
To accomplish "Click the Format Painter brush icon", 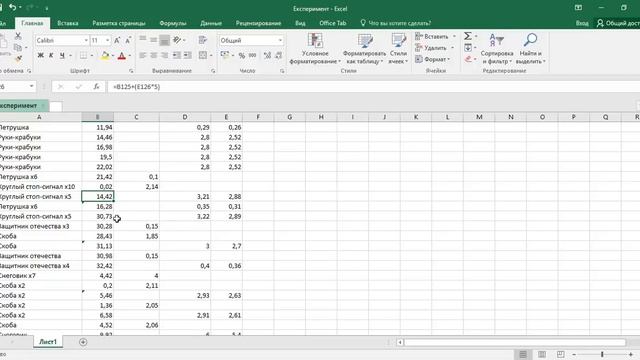I will click(x=18, y=59).
